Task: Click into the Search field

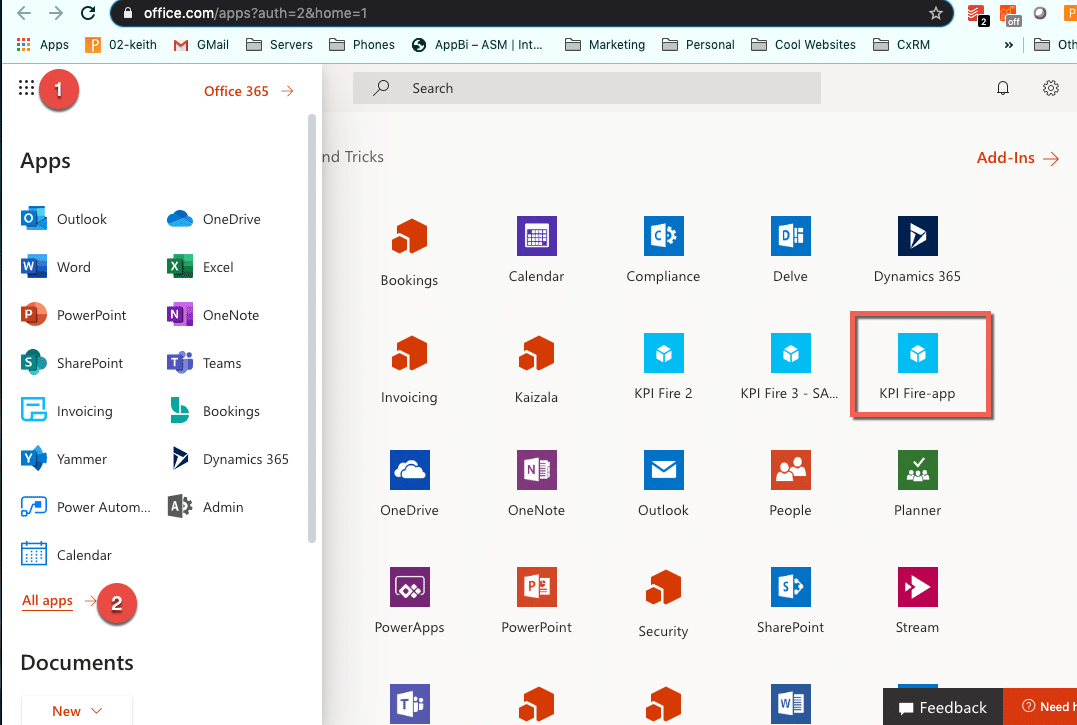Action: point(587,88)
